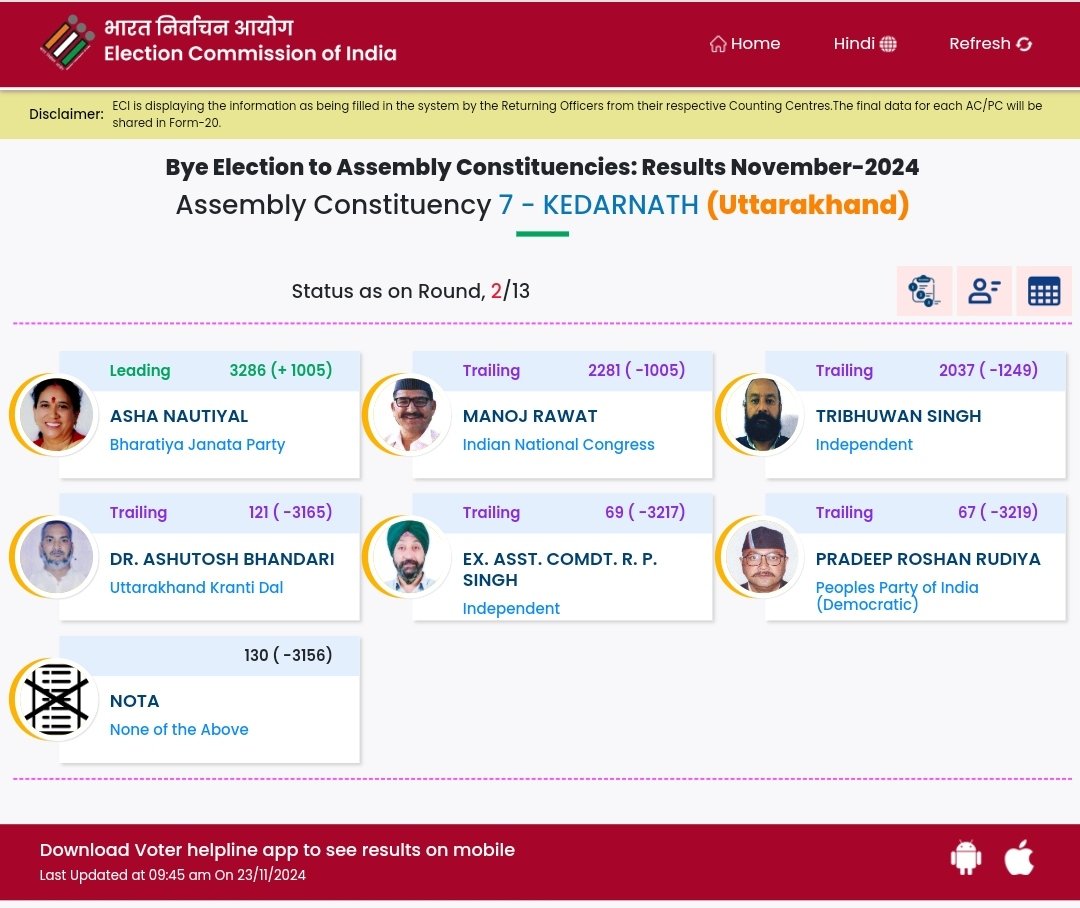This screenshot has width=1080, height=908.
Task: Click the 7 - KEDARNATH constituency heading
Action: [x=598, y=205]
